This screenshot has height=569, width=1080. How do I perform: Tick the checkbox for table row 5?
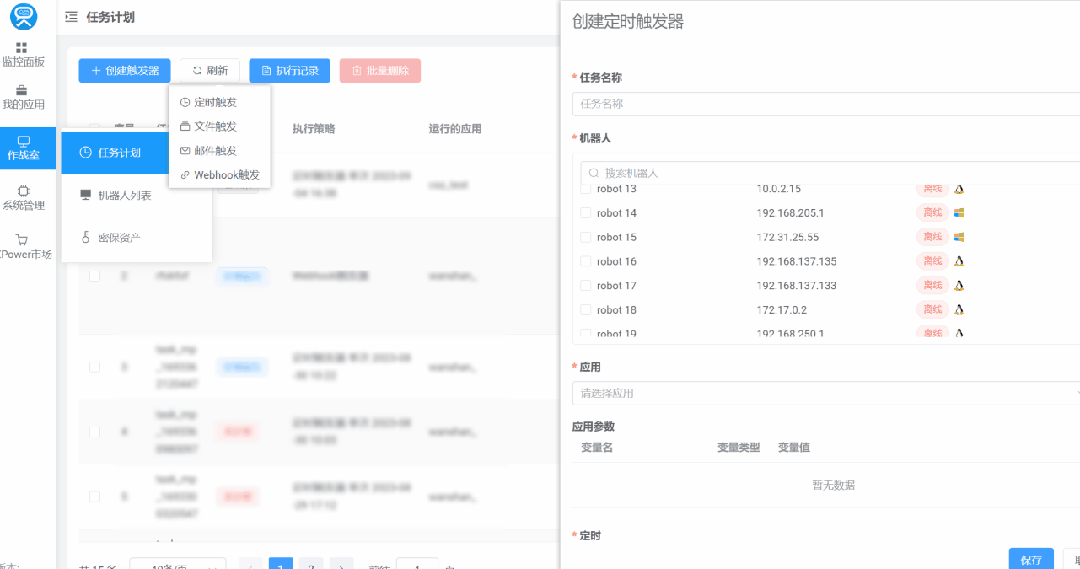(x=94, y=497)
